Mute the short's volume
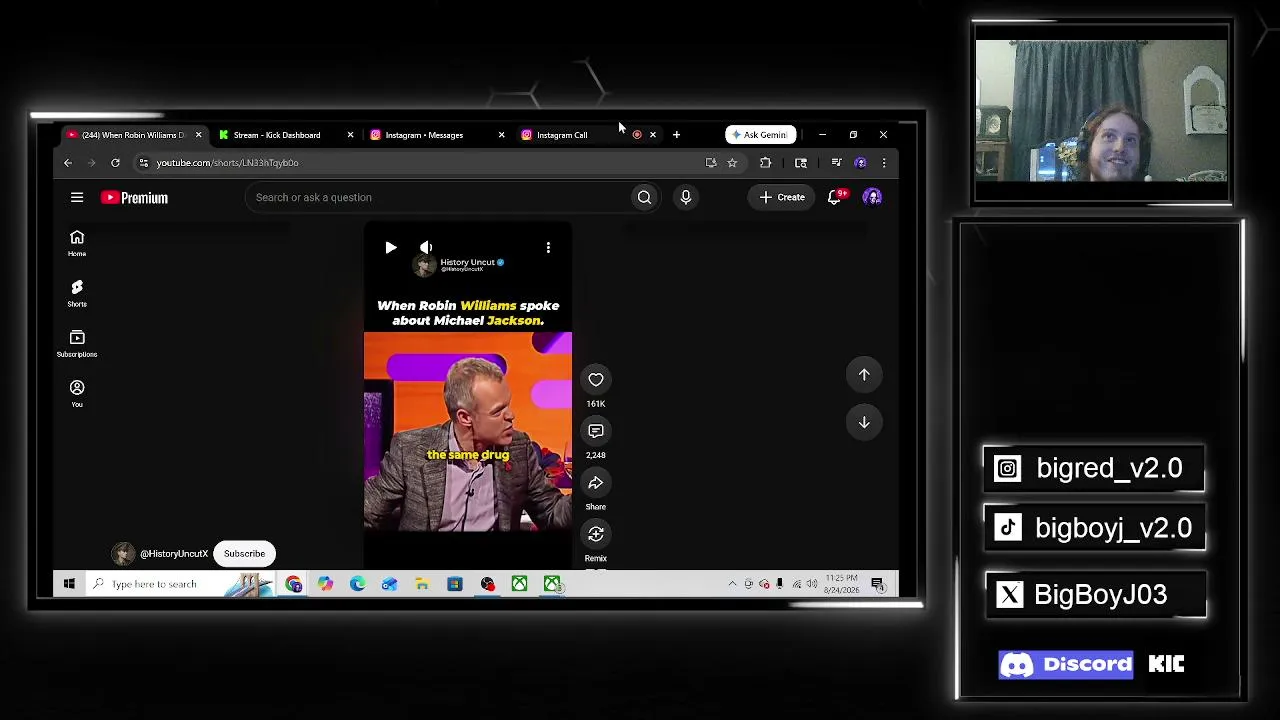Screen dimensions: 1280x720 (x=426, y=247)
